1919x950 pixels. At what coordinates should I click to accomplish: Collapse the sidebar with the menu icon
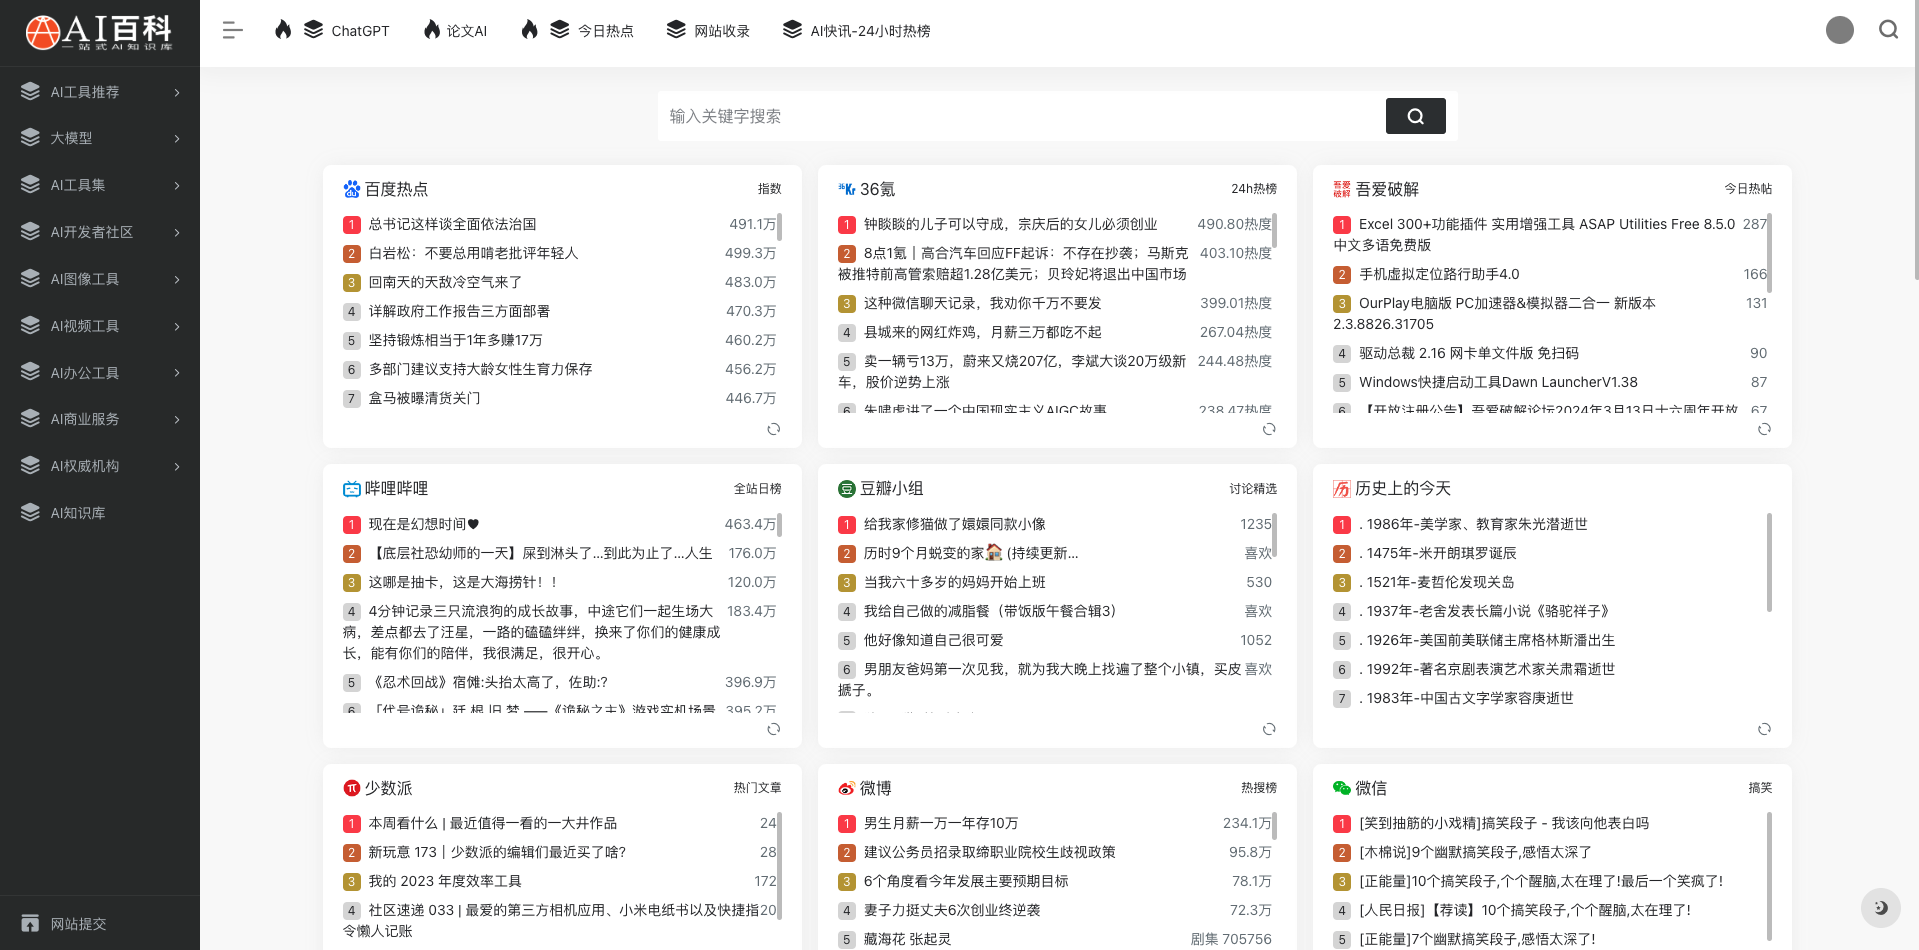click(233, 31)
